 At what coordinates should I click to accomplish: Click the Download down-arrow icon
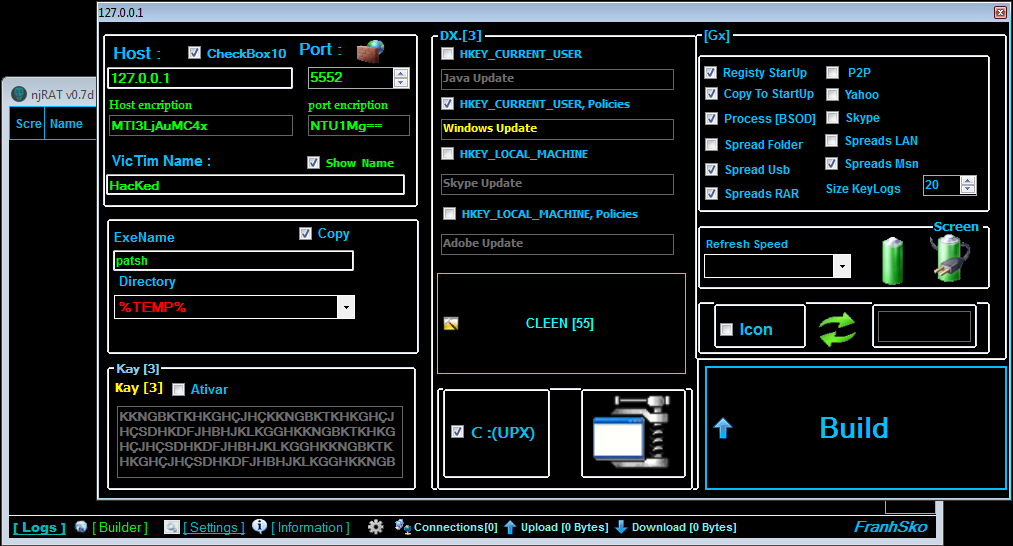click(x=621, y=527)
